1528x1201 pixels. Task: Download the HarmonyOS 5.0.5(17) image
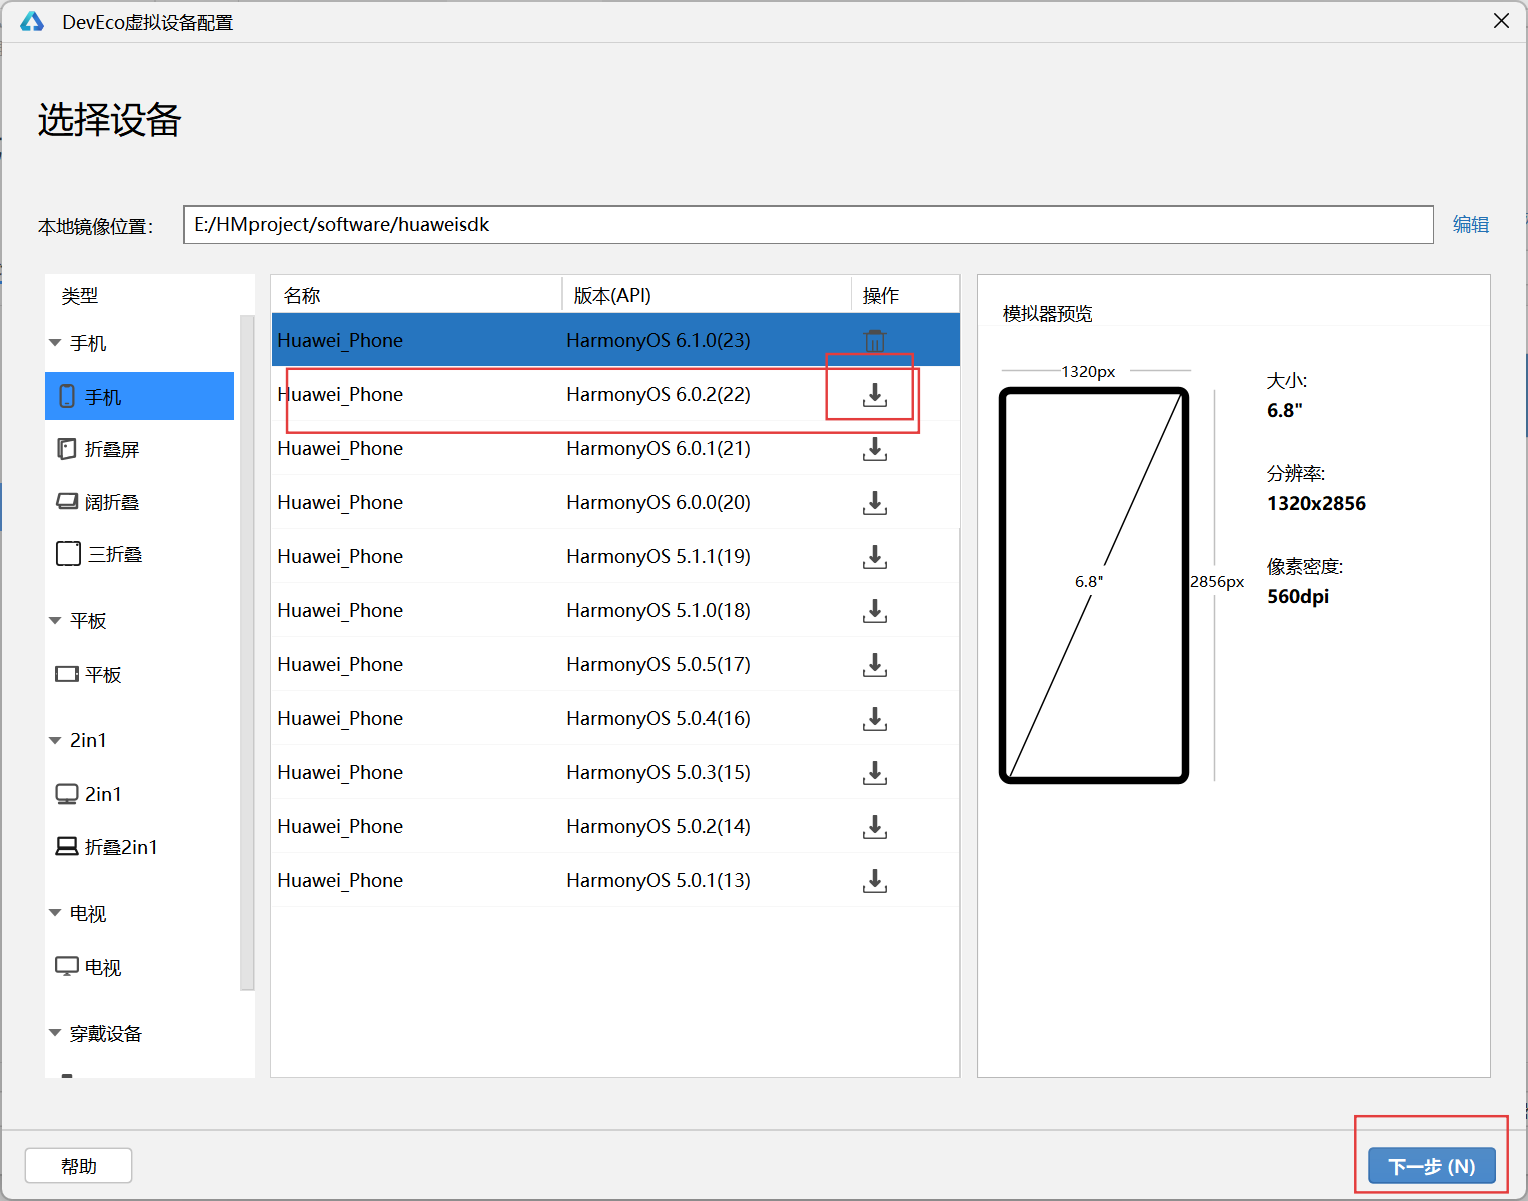click(875, 665)
